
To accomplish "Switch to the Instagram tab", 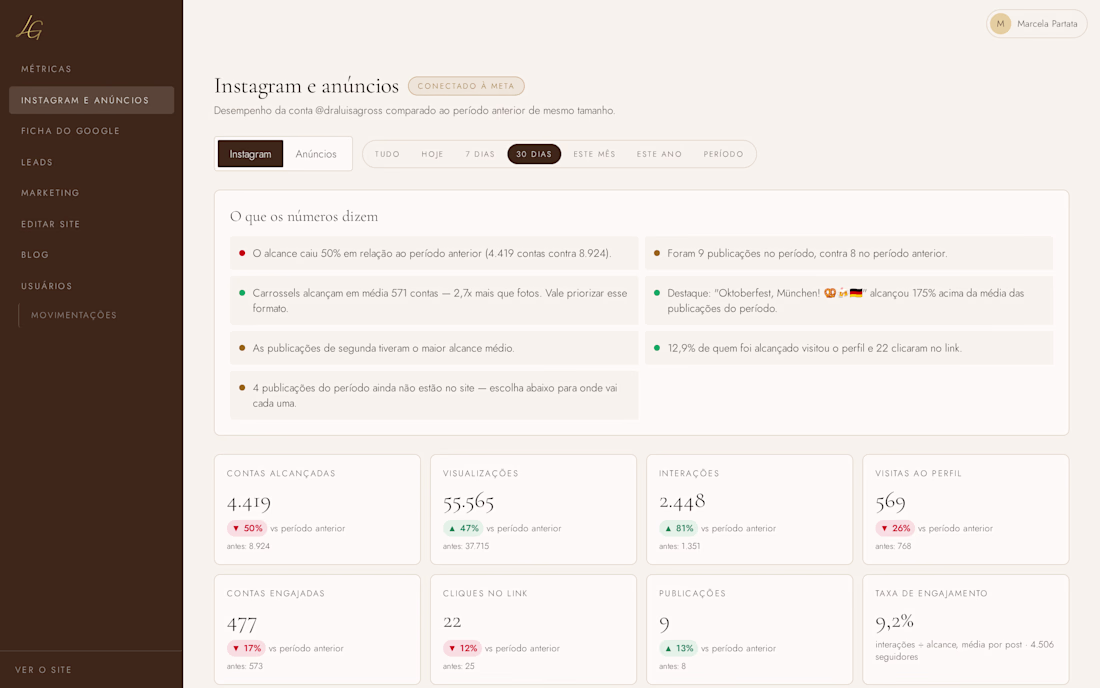I will (250, 154).
